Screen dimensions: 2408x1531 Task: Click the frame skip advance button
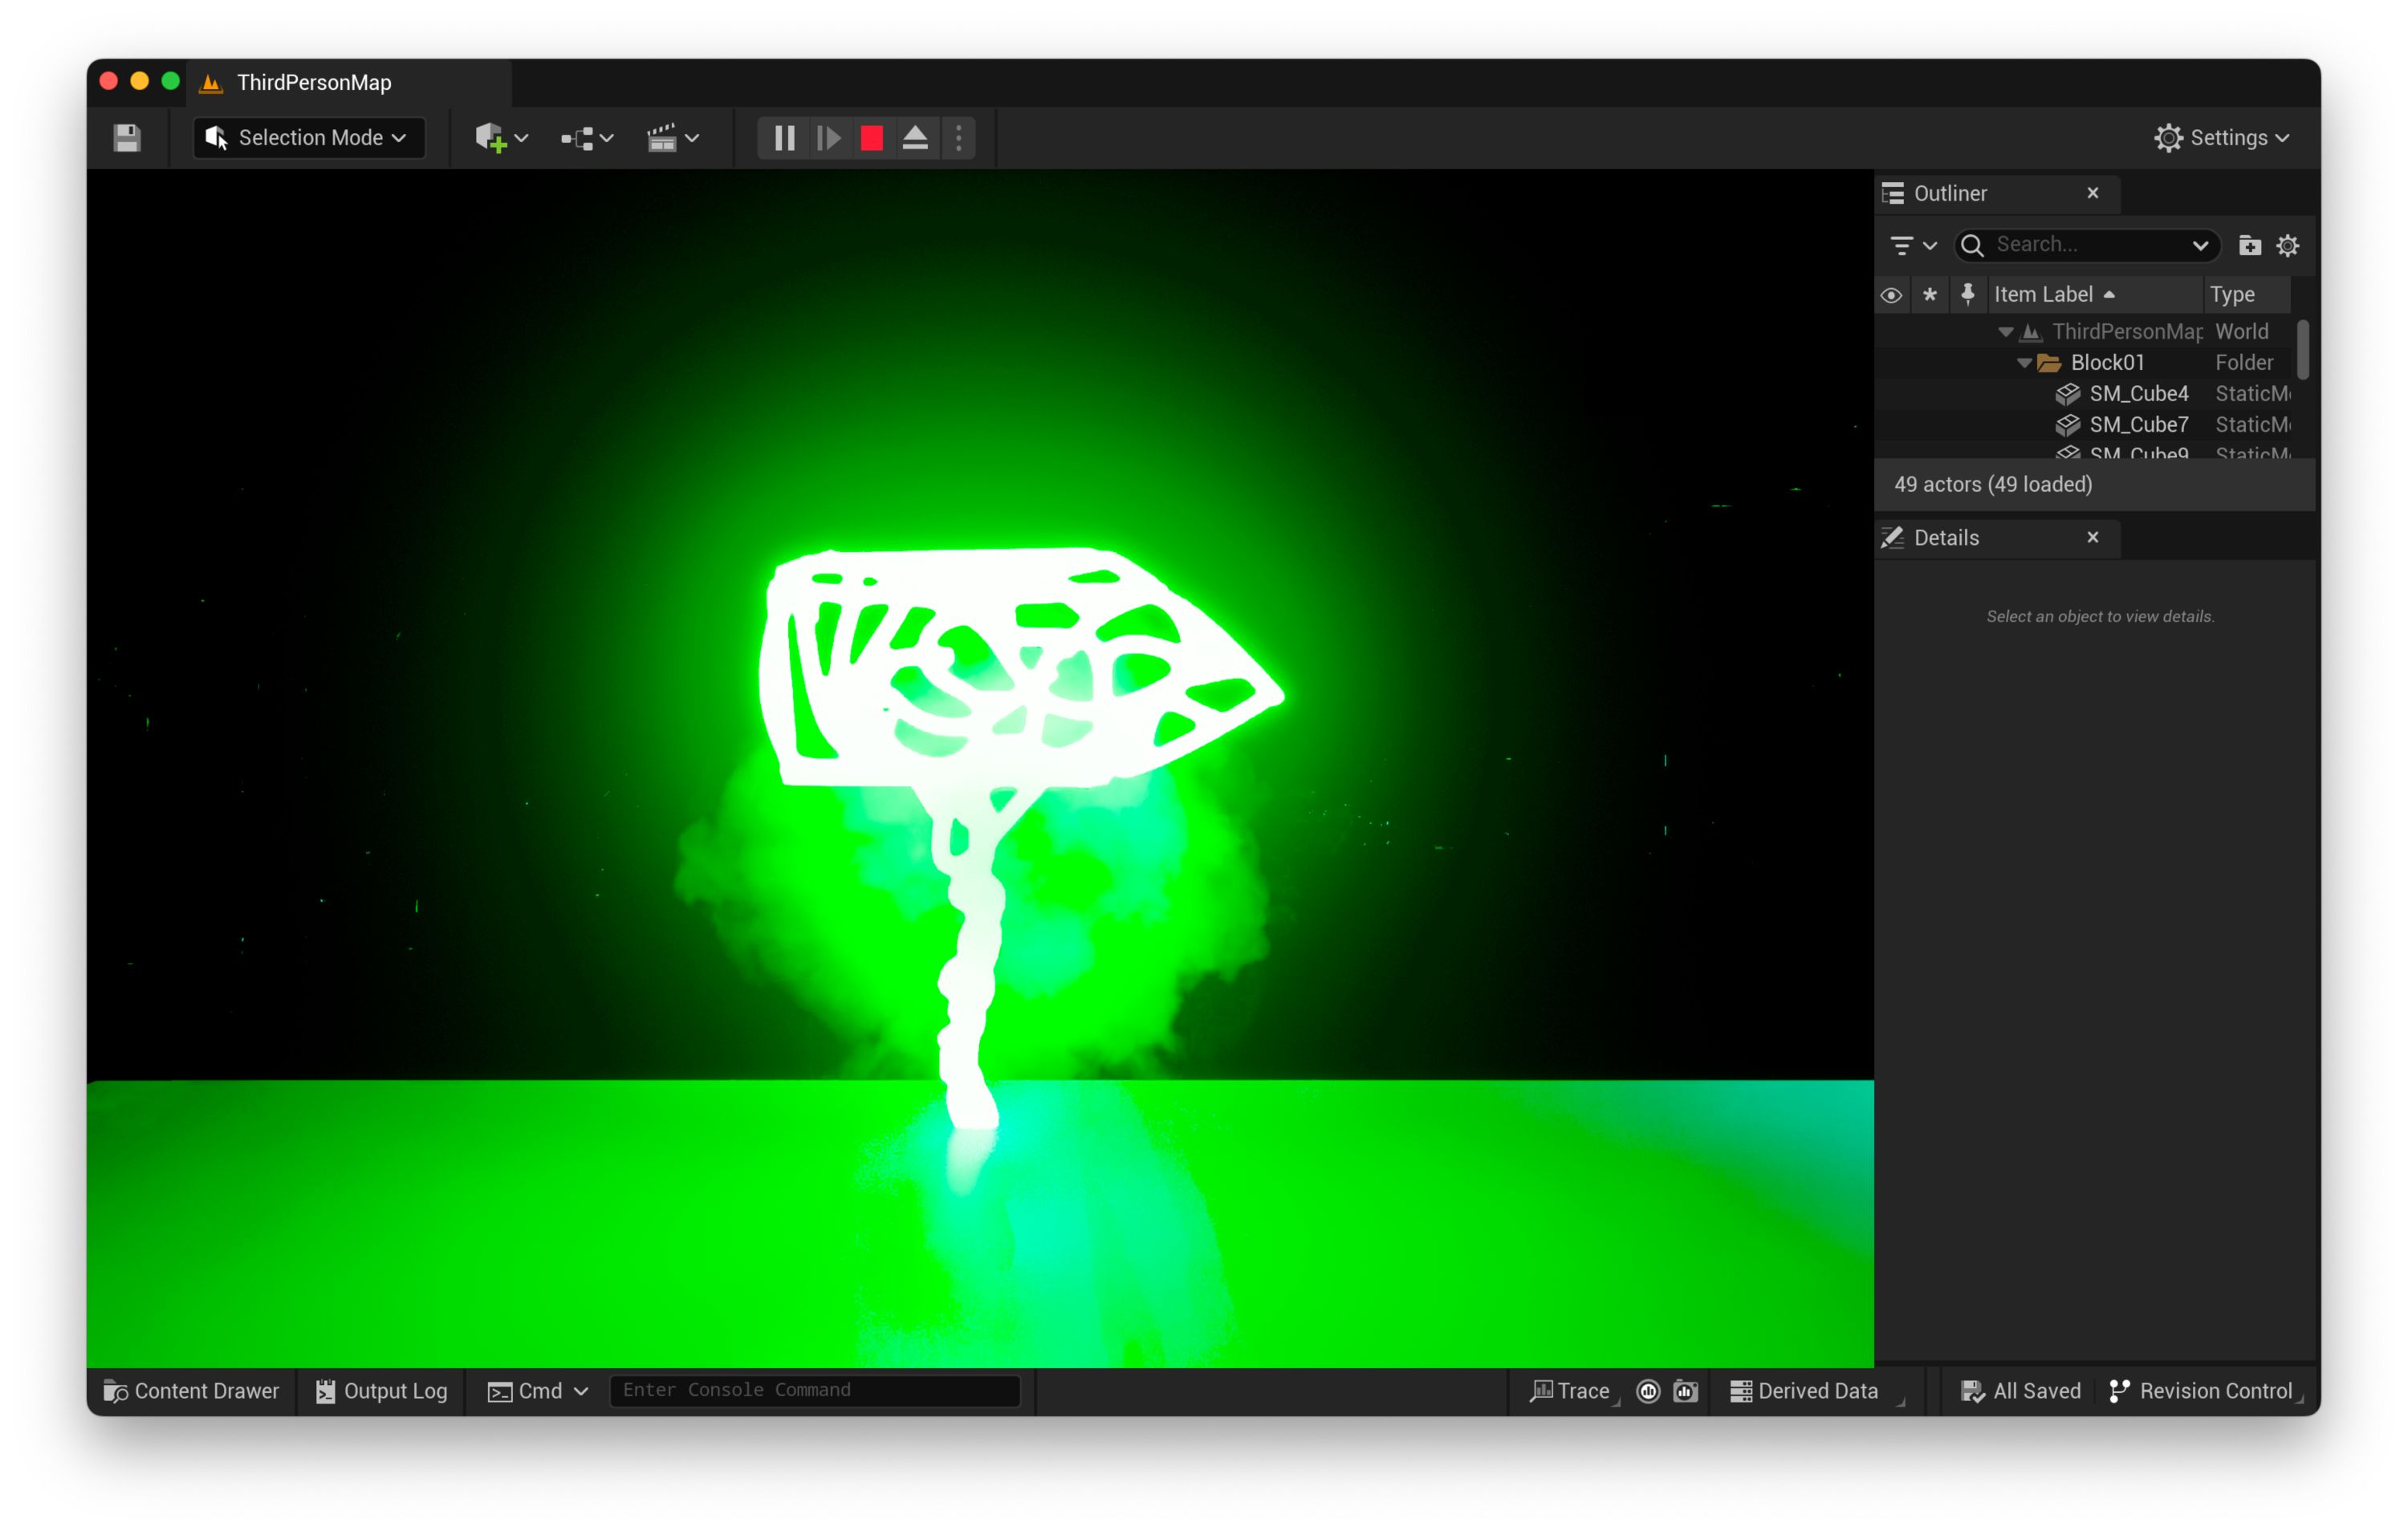828,138
